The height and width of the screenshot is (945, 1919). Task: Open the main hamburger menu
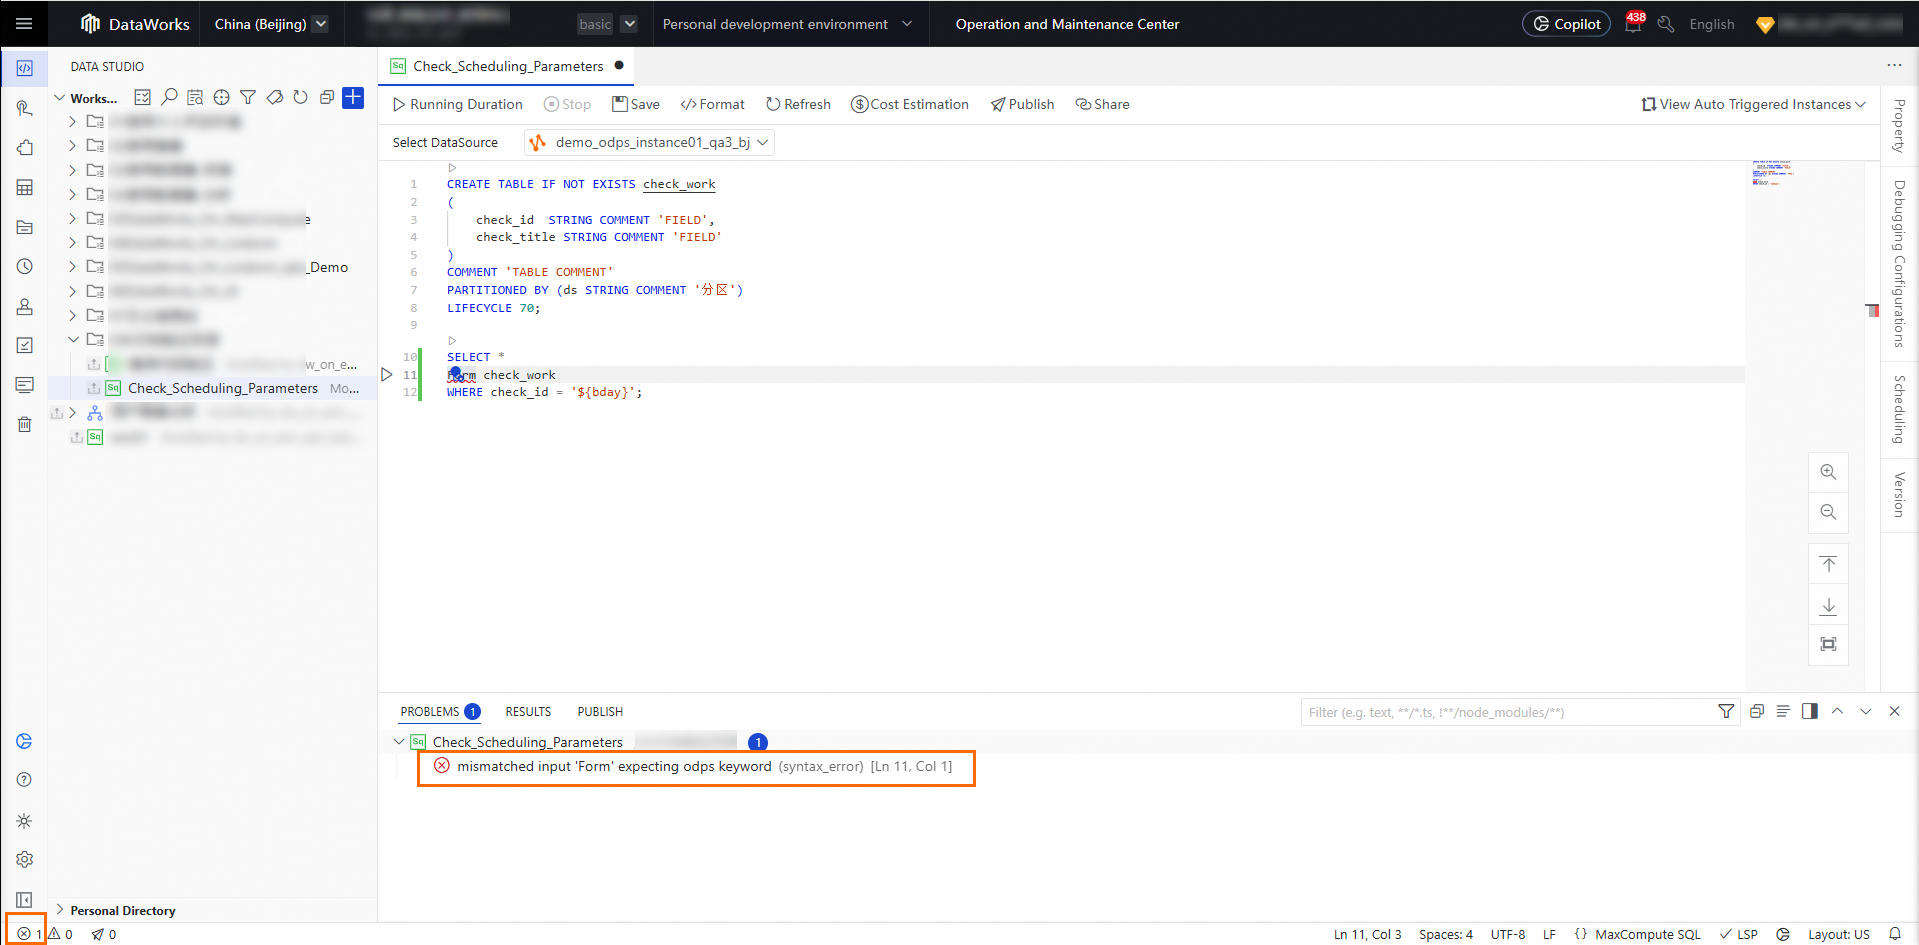[x=25, y=24]
